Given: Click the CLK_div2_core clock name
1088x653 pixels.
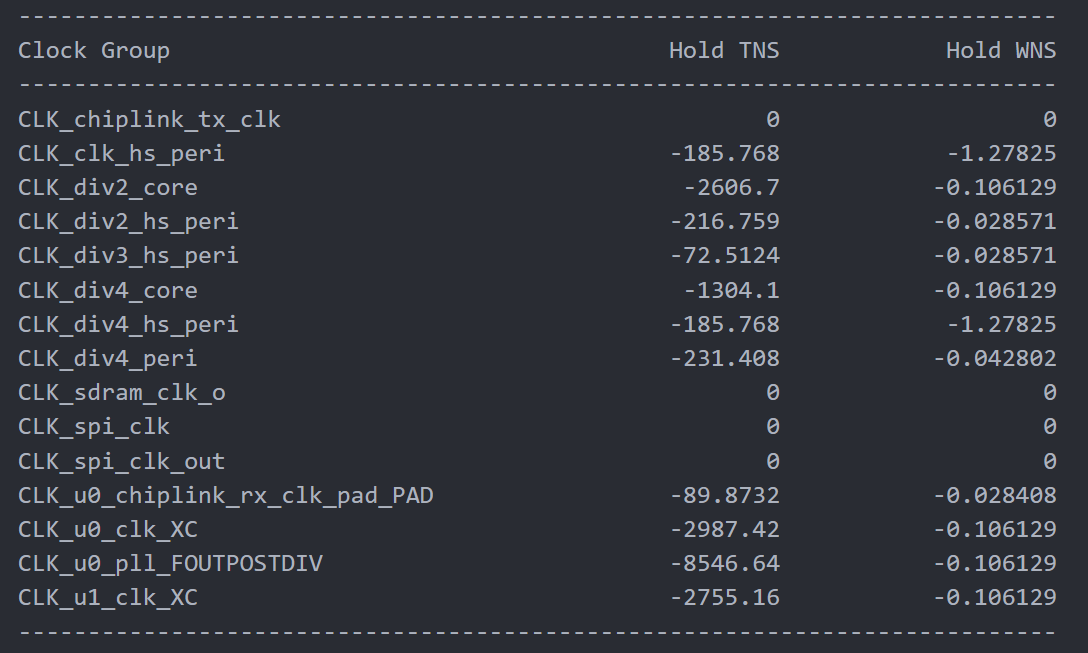Looking at the screenshot, I should pos(108,187).
